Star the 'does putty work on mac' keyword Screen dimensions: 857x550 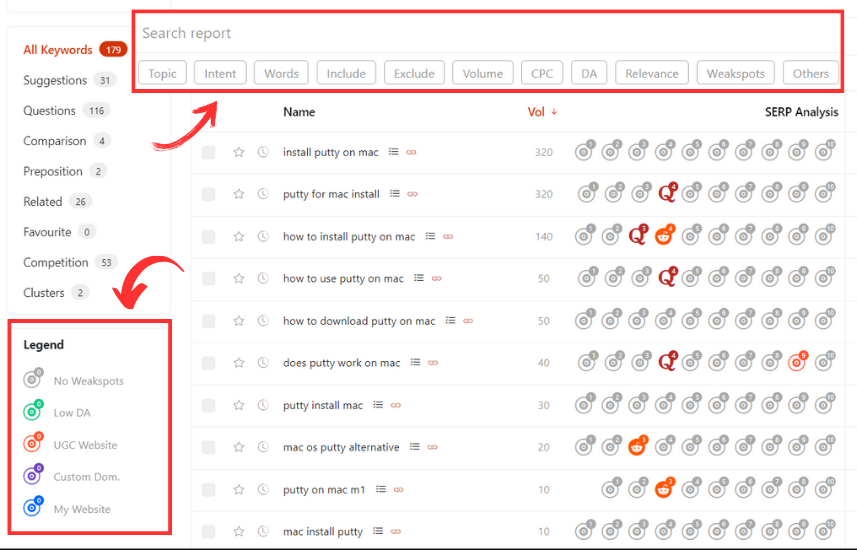(239, 362)
